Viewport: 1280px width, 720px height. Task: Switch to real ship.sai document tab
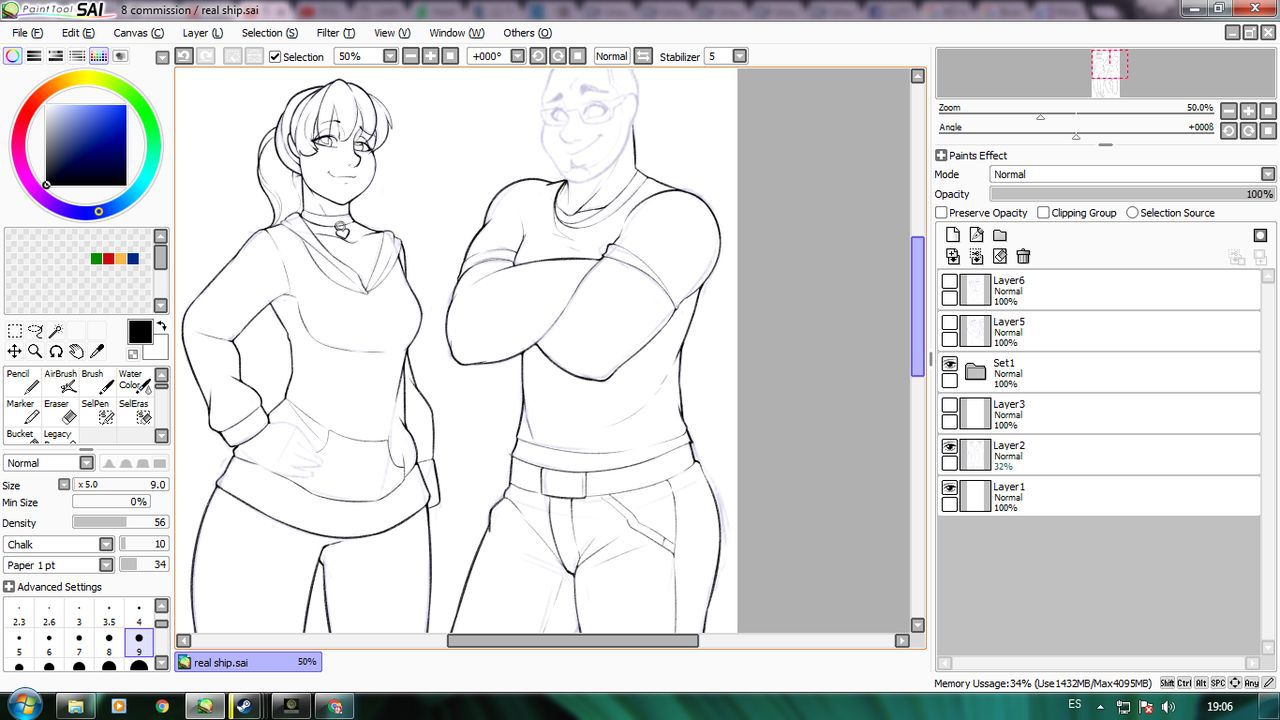click(x=248, y=662)
